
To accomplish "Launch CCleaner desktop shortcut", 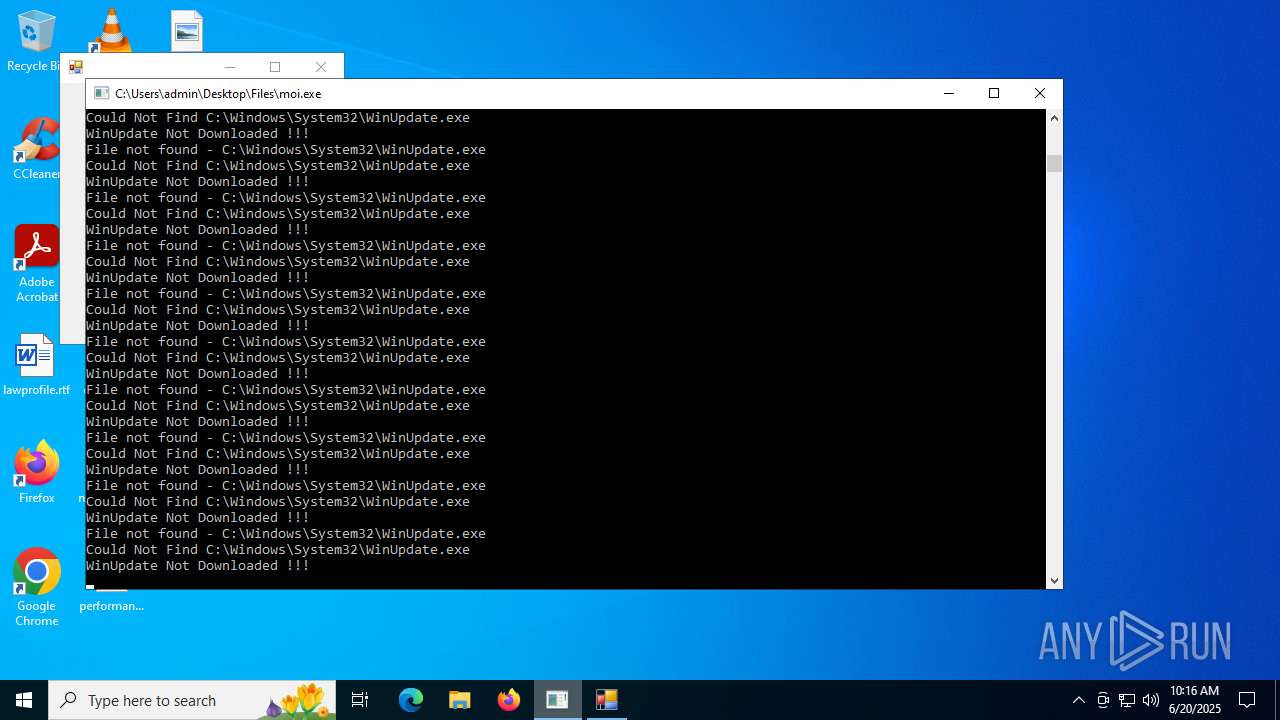I will 36,150.
